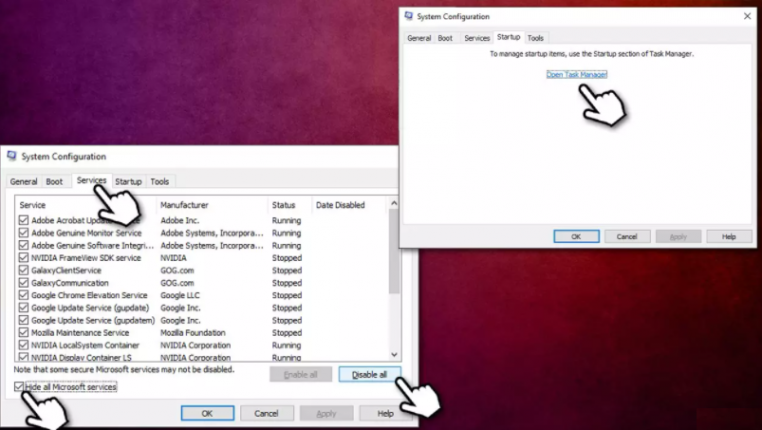Select Running status for Adobe Genuine Monitor Service
The height and width of the screenshot is (430, 762).
coord(286,233)
